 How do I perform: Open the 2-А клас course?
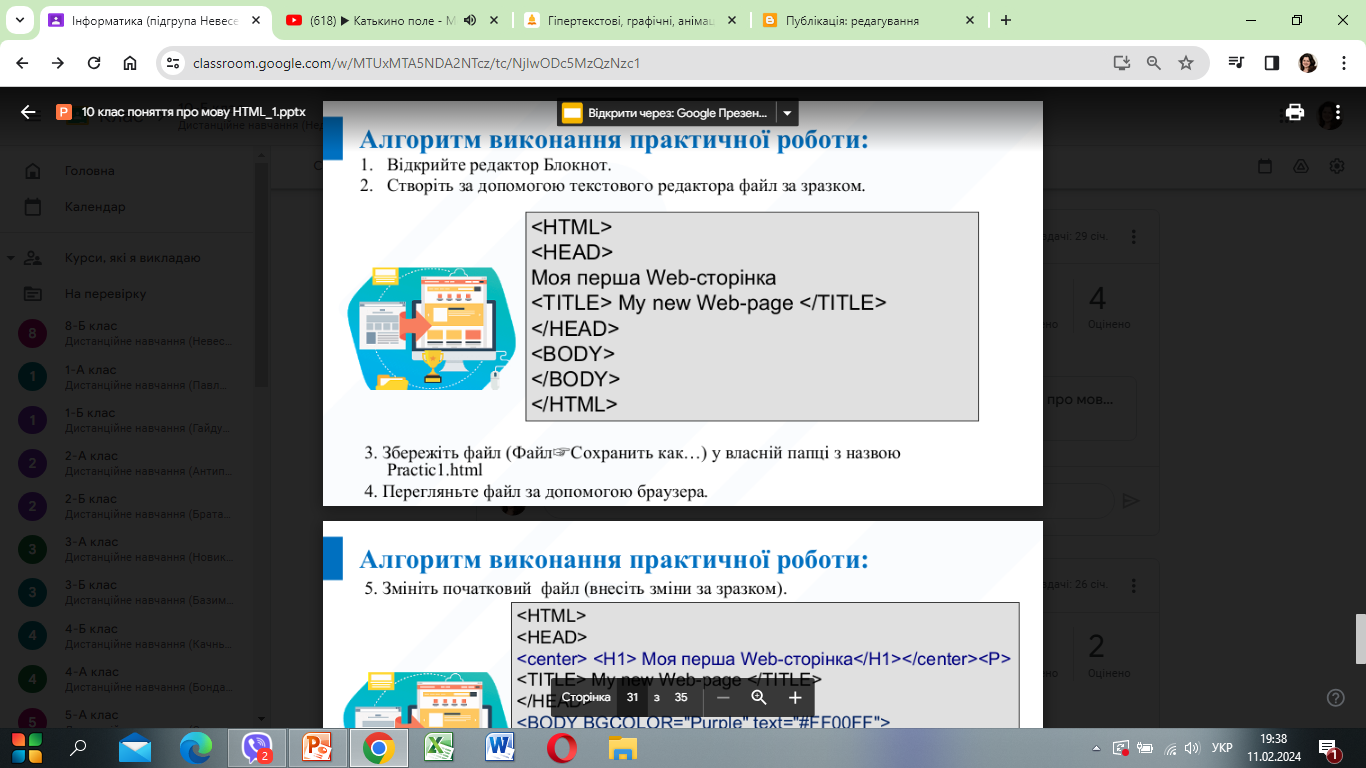[130, 463]
